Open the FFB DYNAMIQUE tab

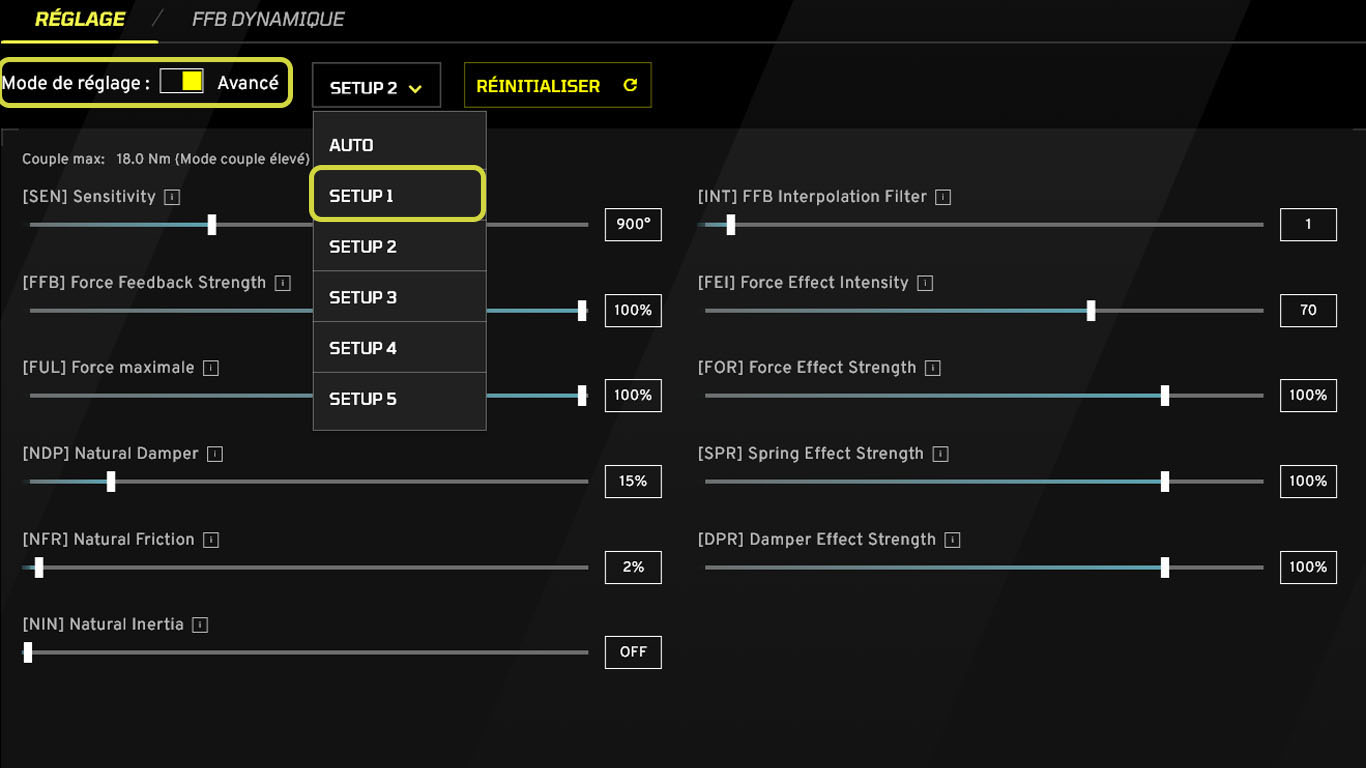tap(268, 19)
